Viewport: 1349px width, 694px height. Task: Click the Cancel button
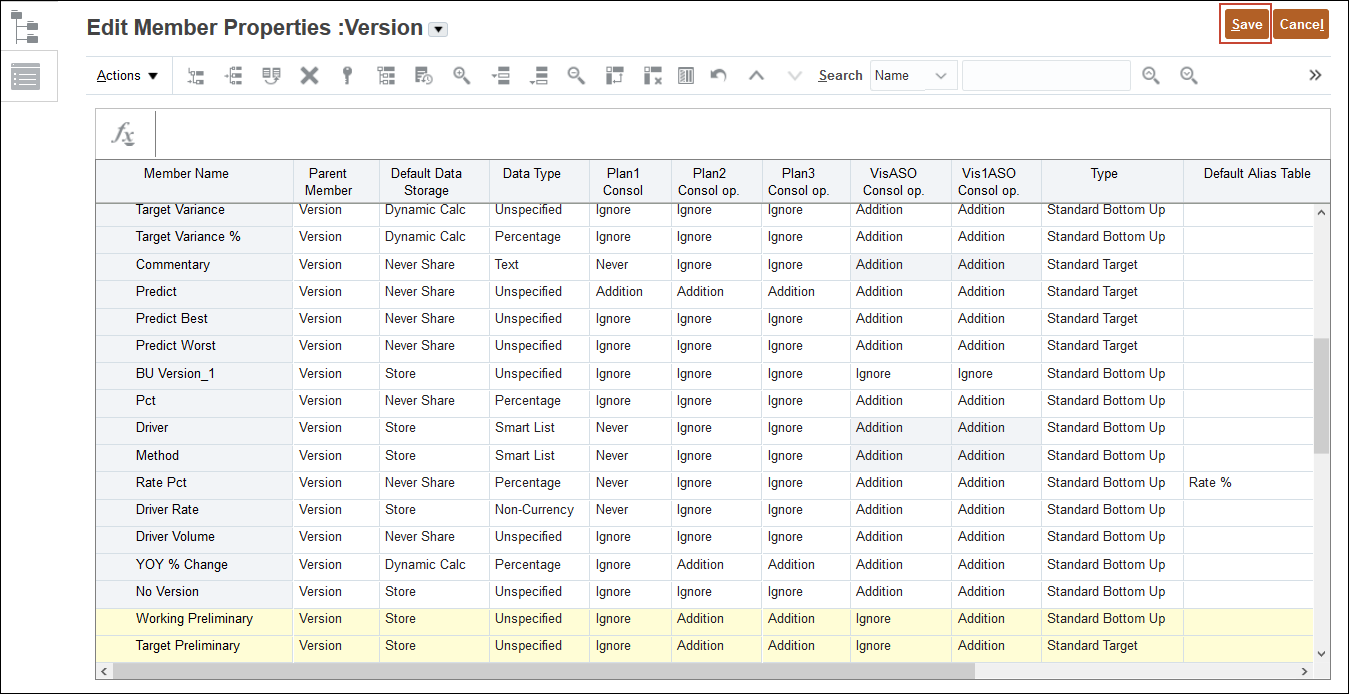point(1301,23)
